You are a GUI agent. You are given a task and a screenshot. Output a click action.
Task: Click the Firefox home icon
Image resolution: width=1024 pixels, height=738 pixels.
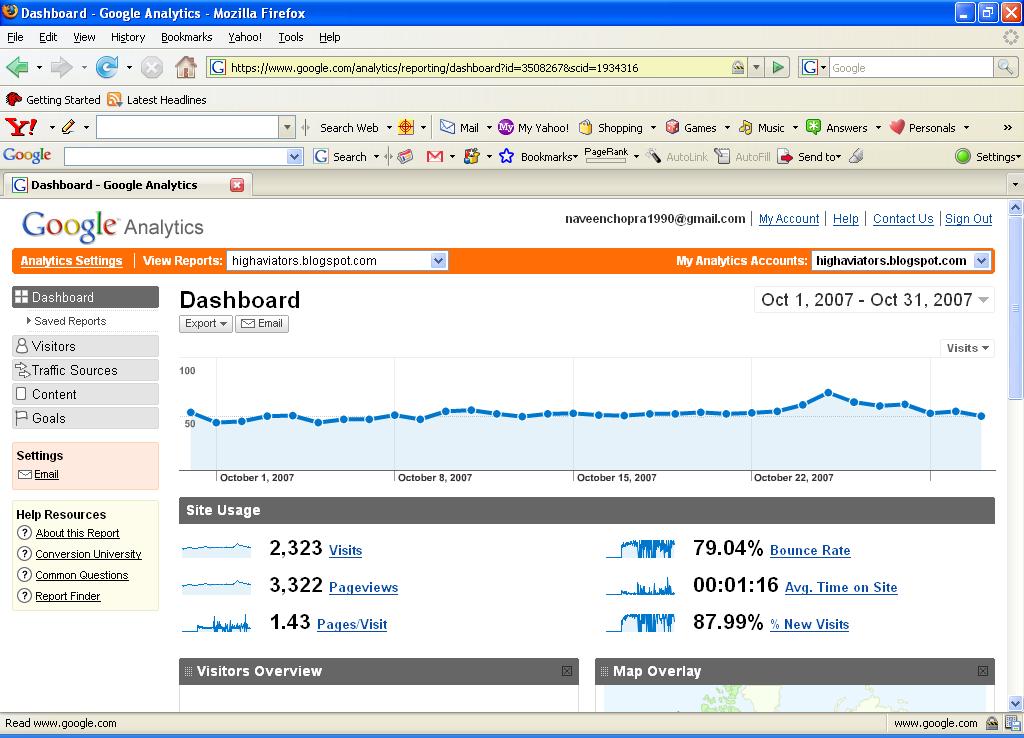186,67
